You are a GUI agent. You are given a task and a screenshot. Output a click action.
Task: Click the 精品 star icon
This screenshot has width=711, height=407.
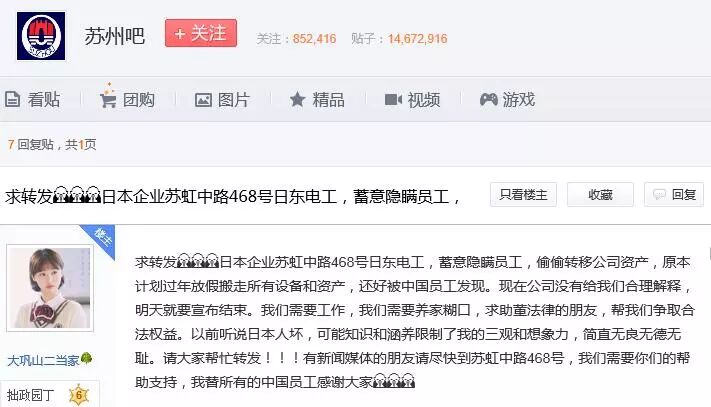pos(297,99)
